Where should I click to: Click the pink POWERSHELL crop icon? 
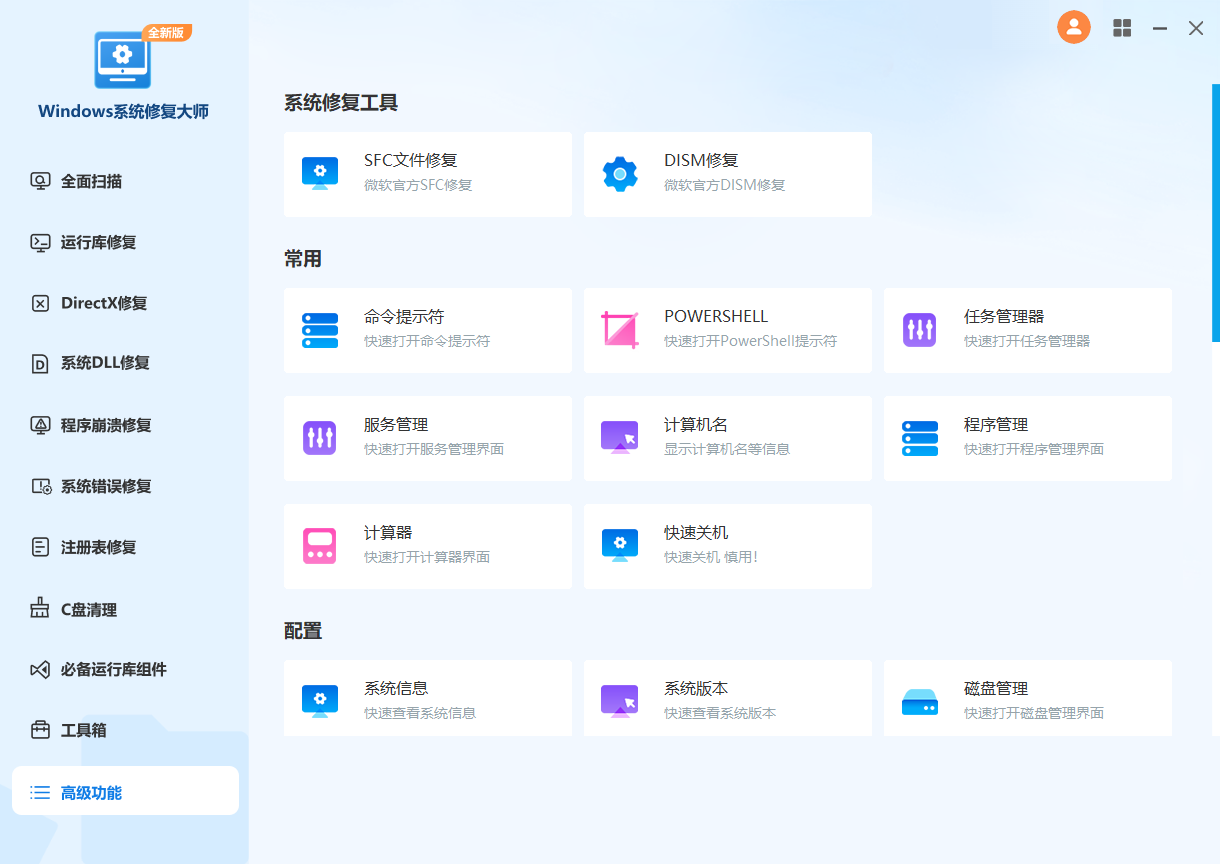(x=620, y=330)
